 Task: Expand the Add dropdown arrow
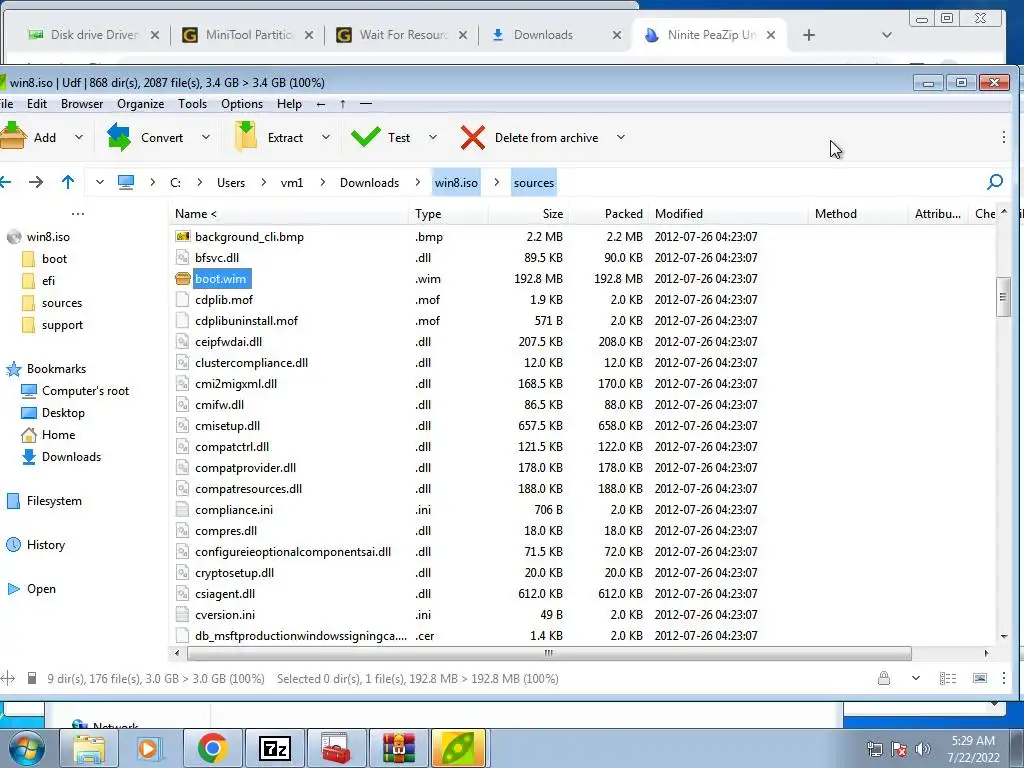click(79, 137)
